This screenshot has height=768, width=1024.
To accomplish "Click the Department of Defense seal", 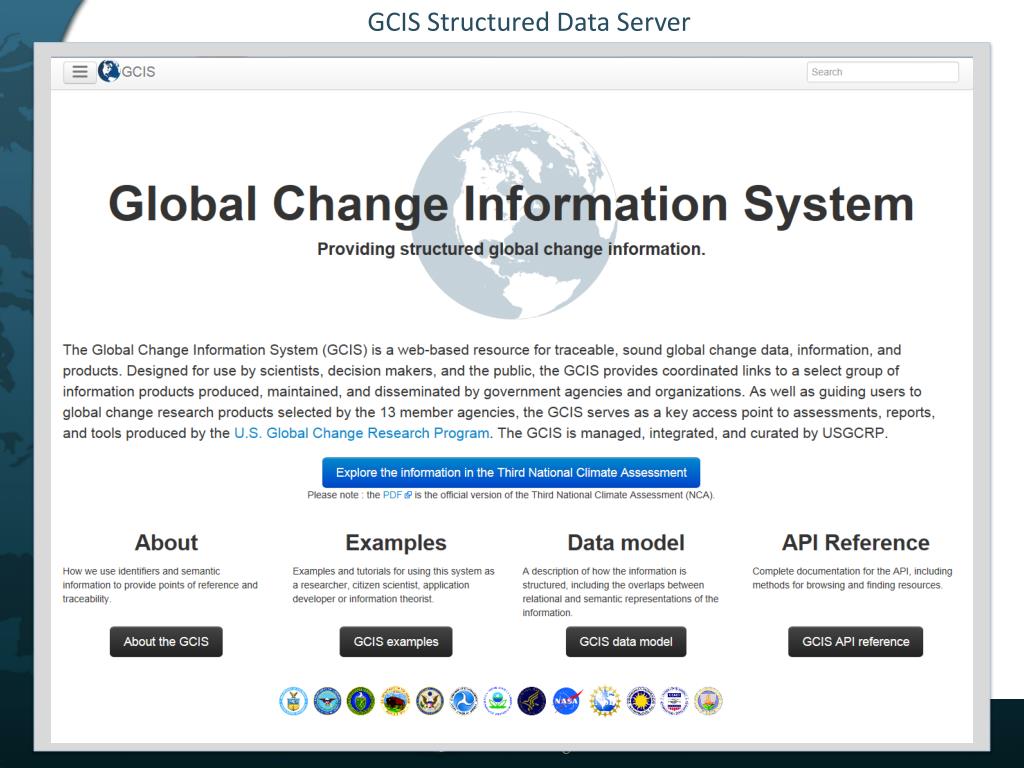I will click(327, 701).
